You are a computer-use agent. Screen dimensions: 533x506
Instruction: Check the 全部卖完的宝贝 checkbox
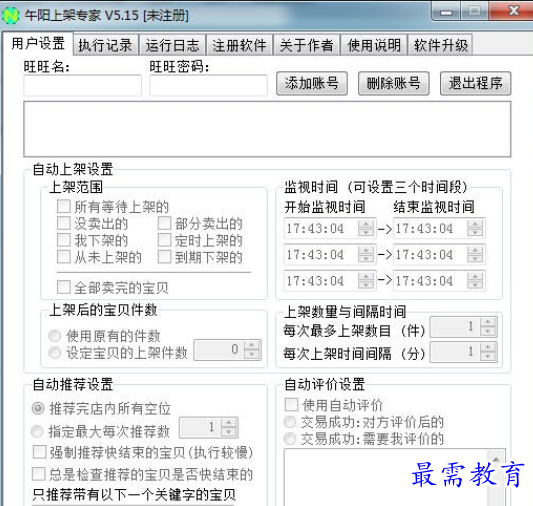pyautogui.click(x=64, y=287)
